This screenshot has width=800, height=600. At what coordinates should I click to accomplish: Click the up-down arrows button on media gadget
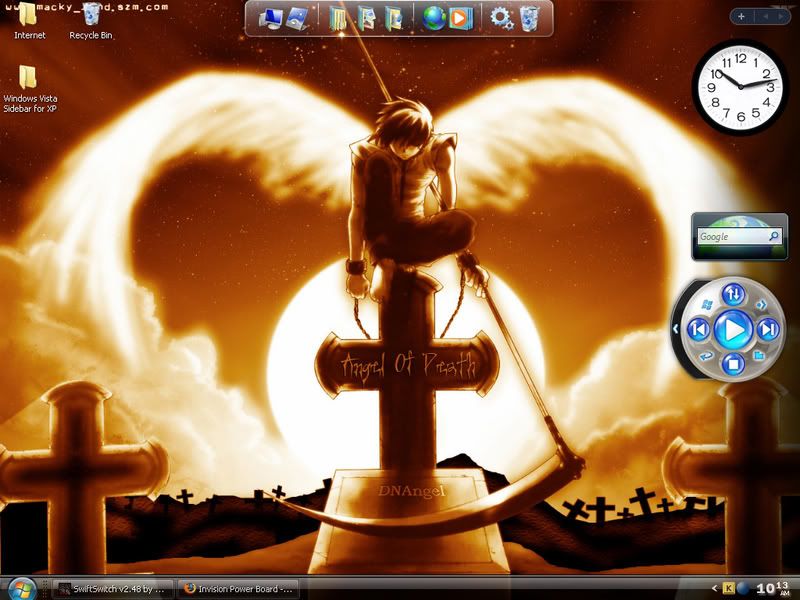click(733, 294)
